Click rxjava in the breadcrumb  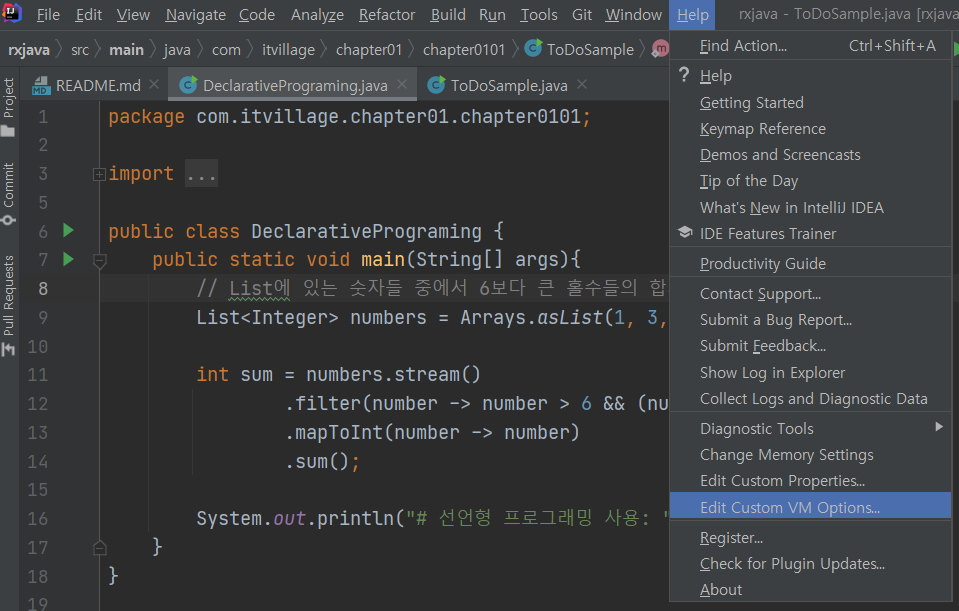(x=29, y=50)
